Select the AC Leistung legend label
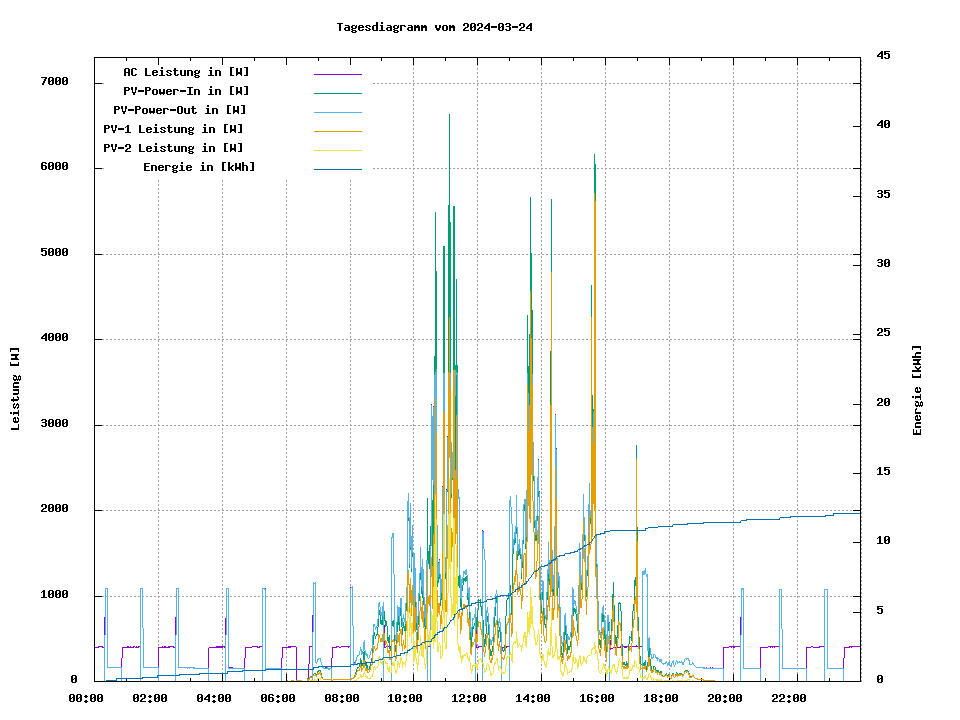The image size is (960, 720). pyautogui.click(x=186, y=72)
